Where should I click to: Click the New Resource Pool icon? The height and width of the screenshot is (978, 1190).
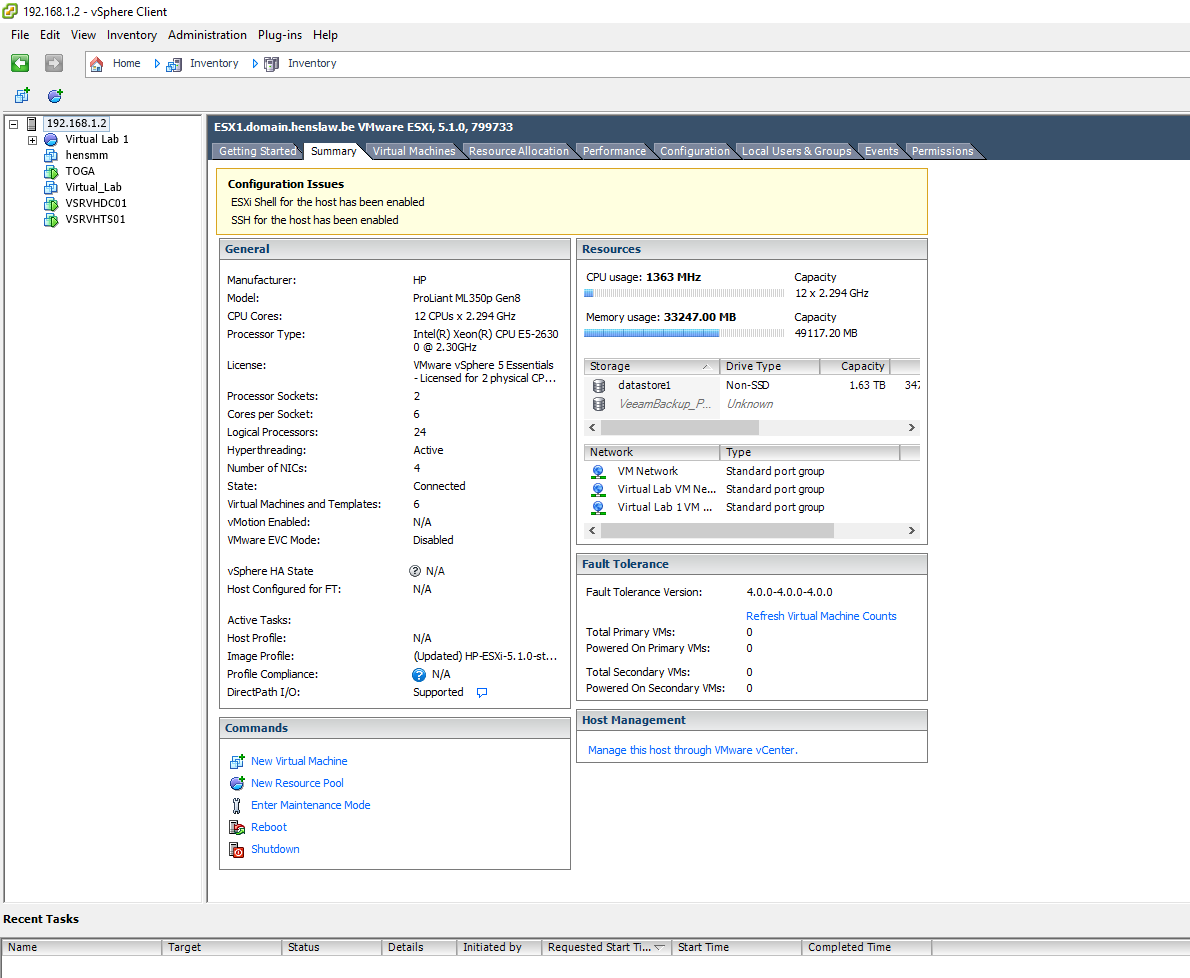(x=237, y=783)
